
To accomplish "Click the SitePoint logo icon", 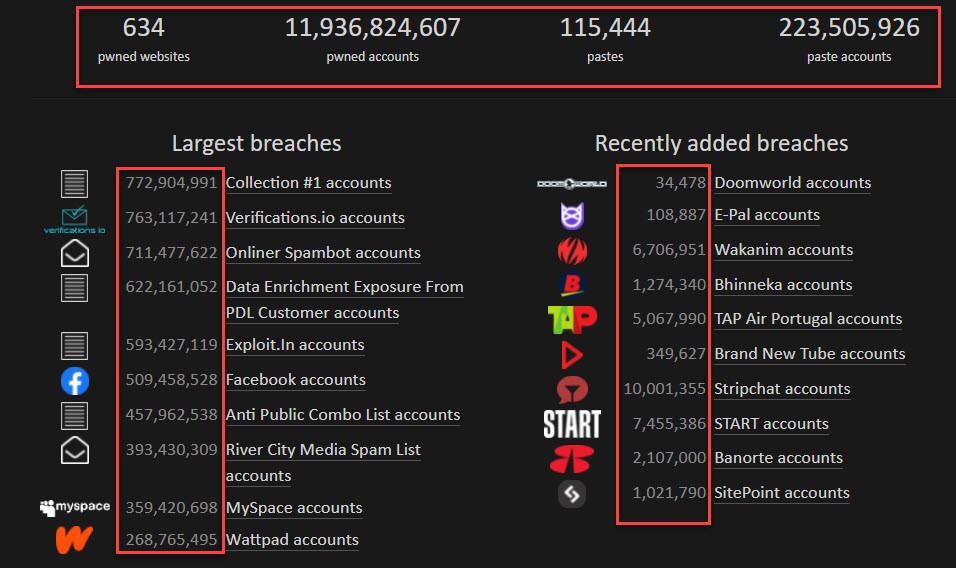I will 571,493.
